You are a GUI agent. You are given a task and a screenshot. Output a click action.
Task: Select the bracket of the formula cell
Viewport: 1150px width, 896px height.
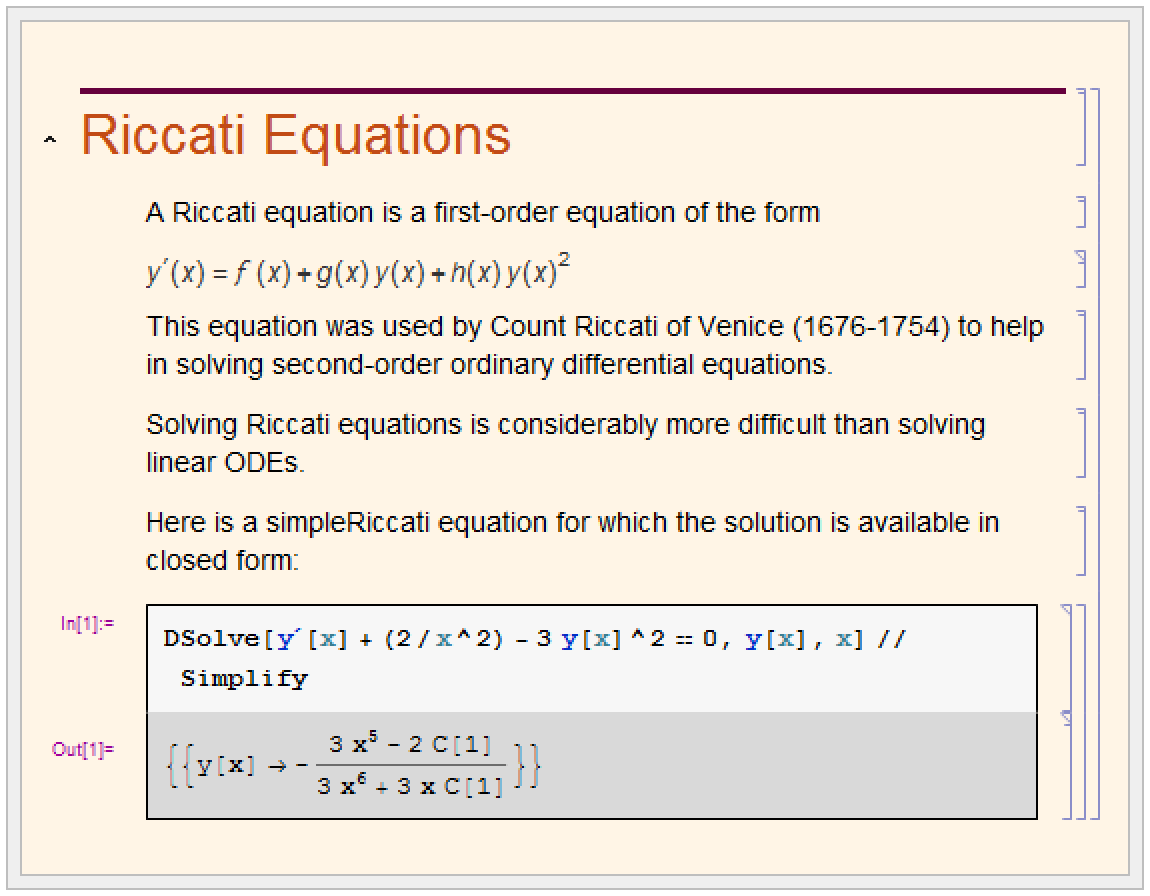[1081, 270]
